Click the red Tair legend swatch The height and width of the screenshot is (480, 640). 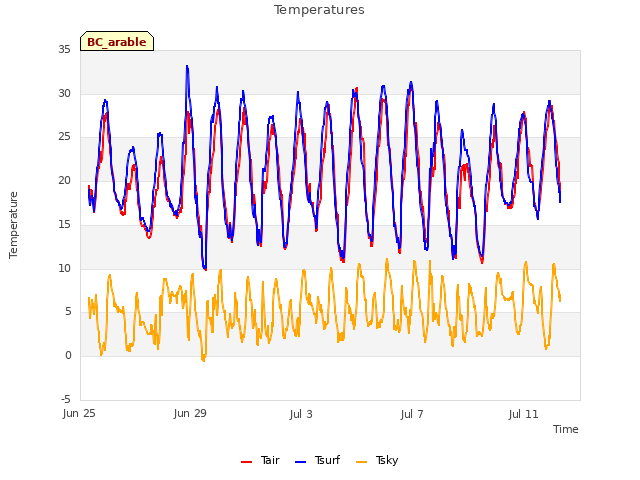[247, 462]
